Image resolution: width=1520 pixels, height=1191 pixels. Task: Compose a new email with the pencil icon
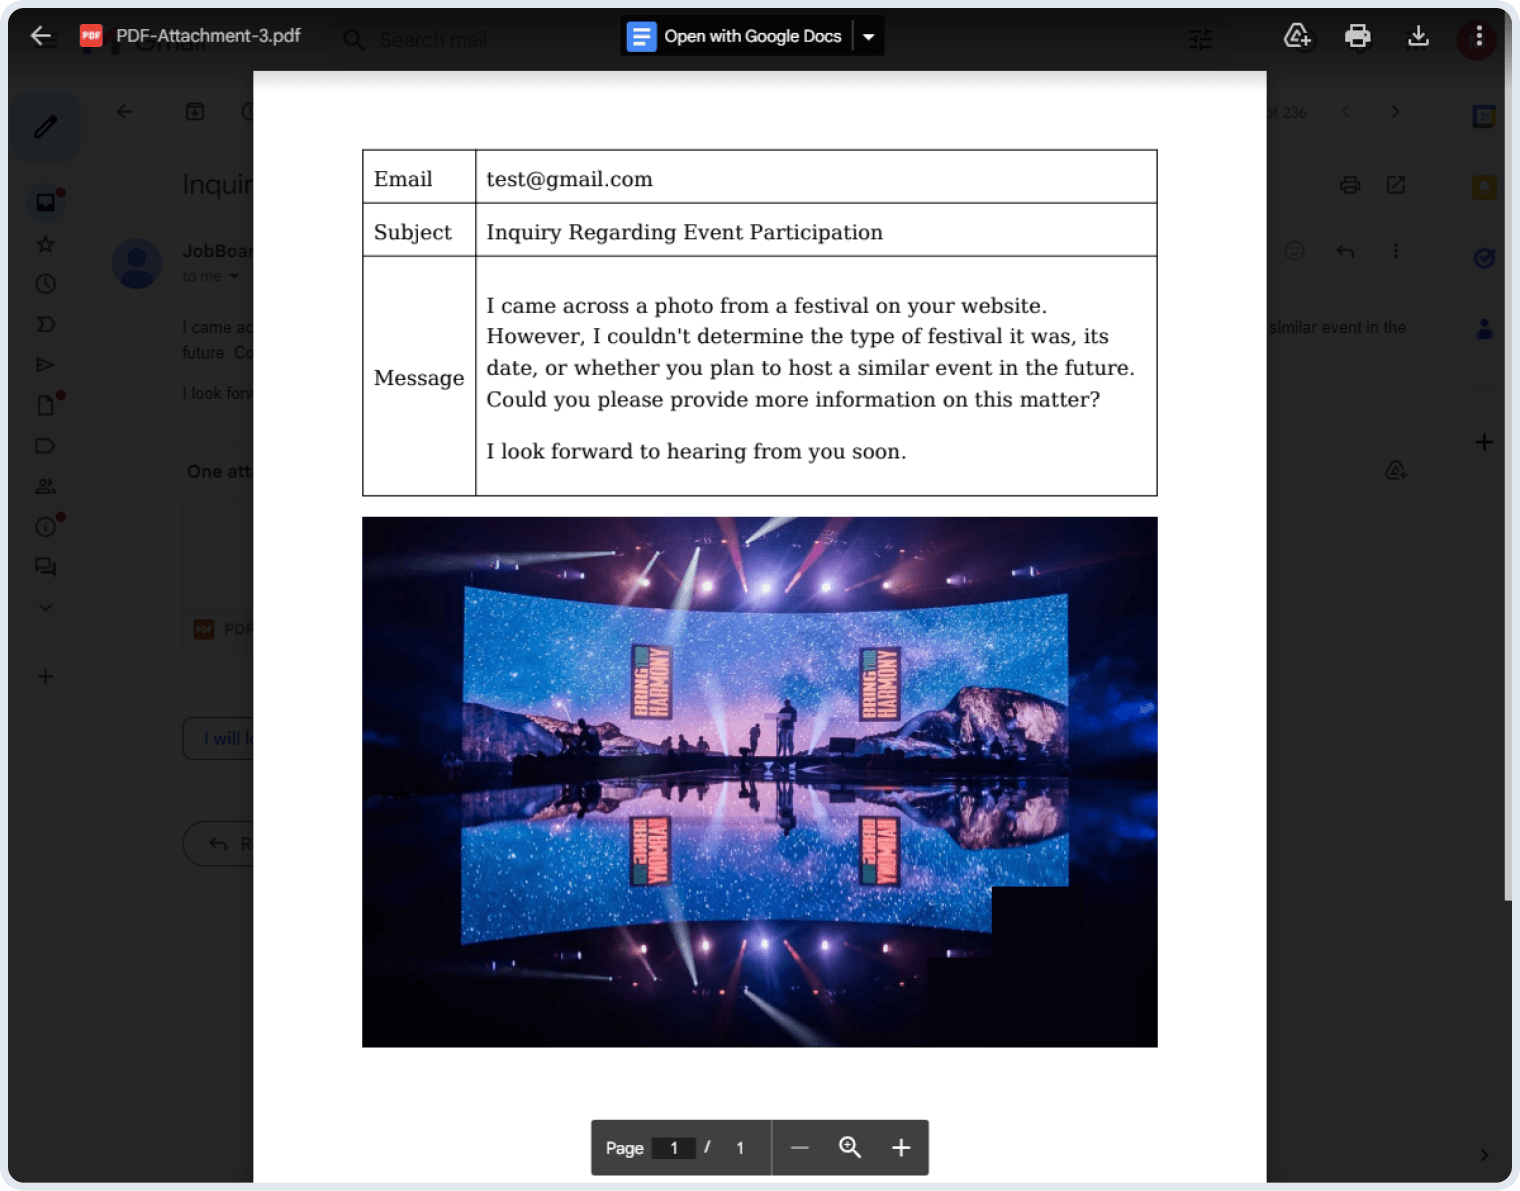[44, 126]
